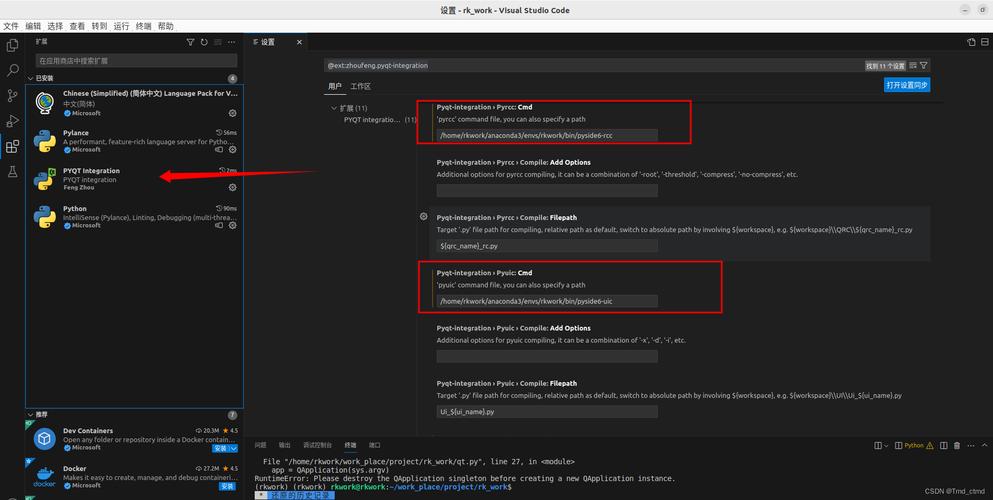Open 编辑 menu

pos(33,26)
